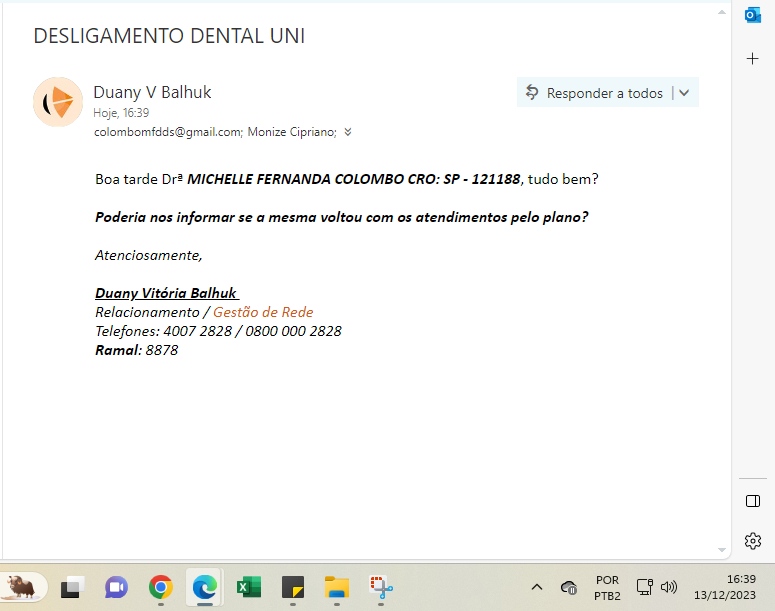Click the subject DESLIGAMENTO DENTAL UNI
775x611 pixels.
coord(169,36)
